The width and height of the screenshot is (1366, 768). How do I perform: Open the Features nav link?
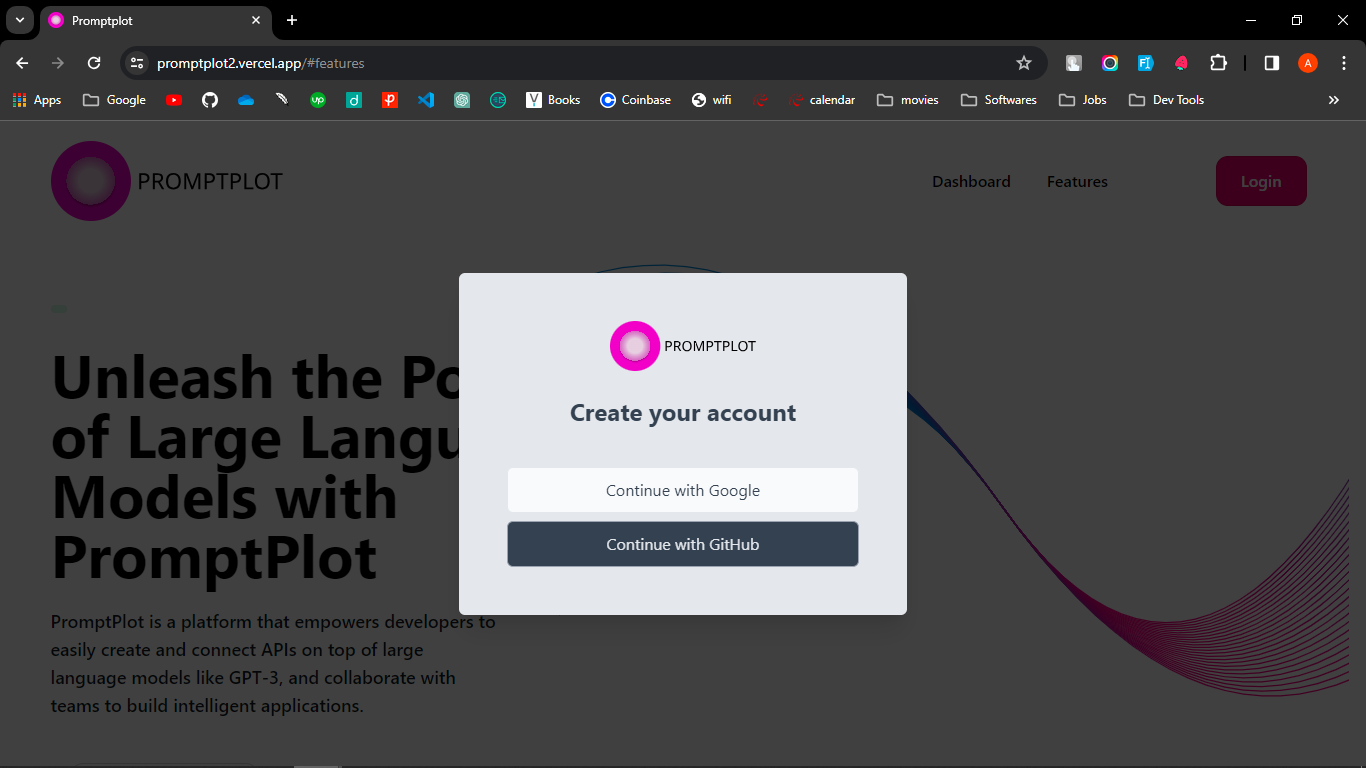tap(1077, 181)
